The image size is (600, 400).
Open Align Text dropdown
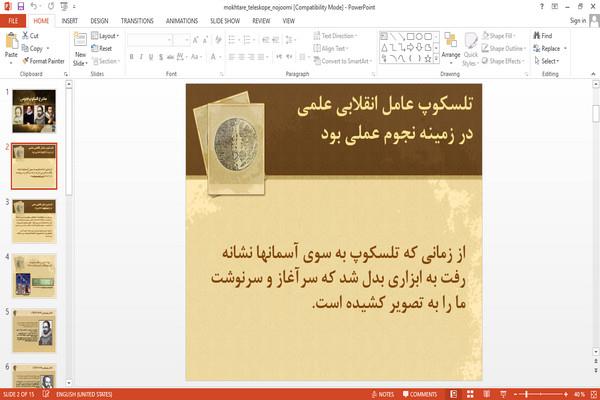(331, 48)
